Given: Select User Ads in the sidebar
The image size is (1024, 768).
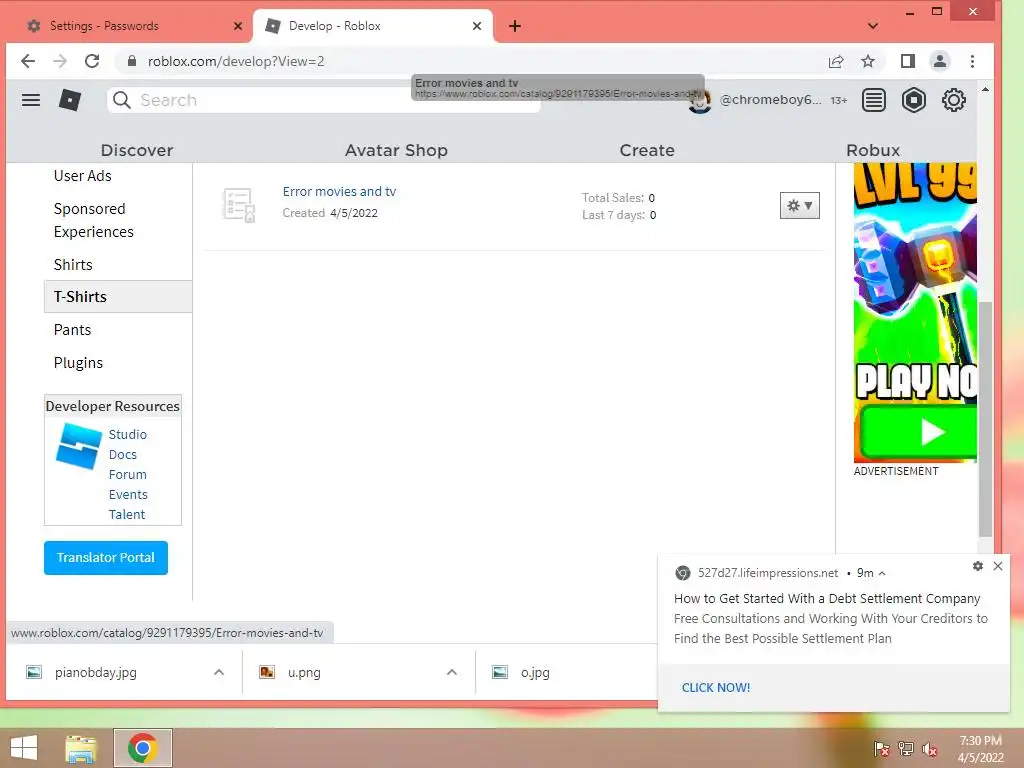Looking at the screenshot, I should coord(82,176).
